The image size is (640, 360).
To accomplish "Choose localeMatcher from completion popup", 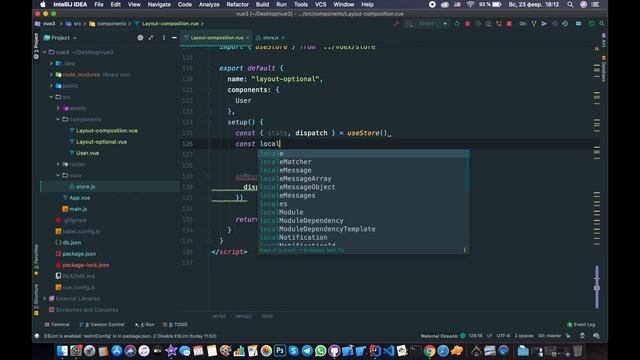I will click(x=363, y=162).
